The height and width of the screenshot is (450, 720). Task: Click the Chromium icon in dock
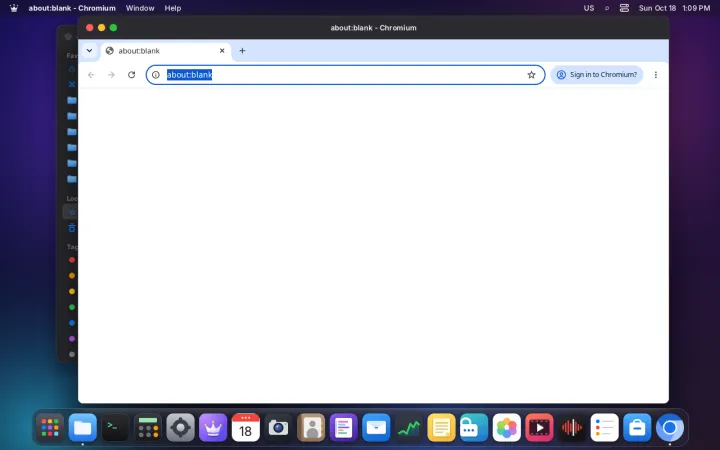click(670, 428)
